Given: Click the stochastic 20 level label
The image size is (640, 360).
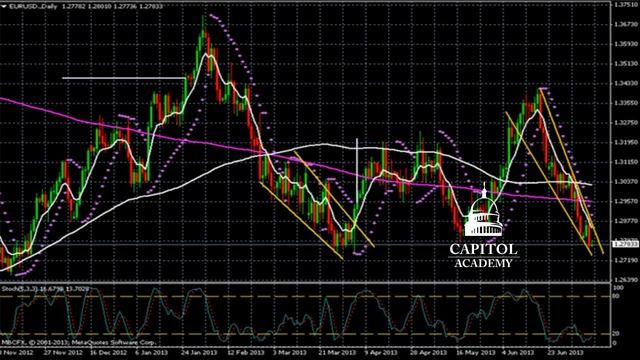Looking at the screenshot, I should coord(617,333).
